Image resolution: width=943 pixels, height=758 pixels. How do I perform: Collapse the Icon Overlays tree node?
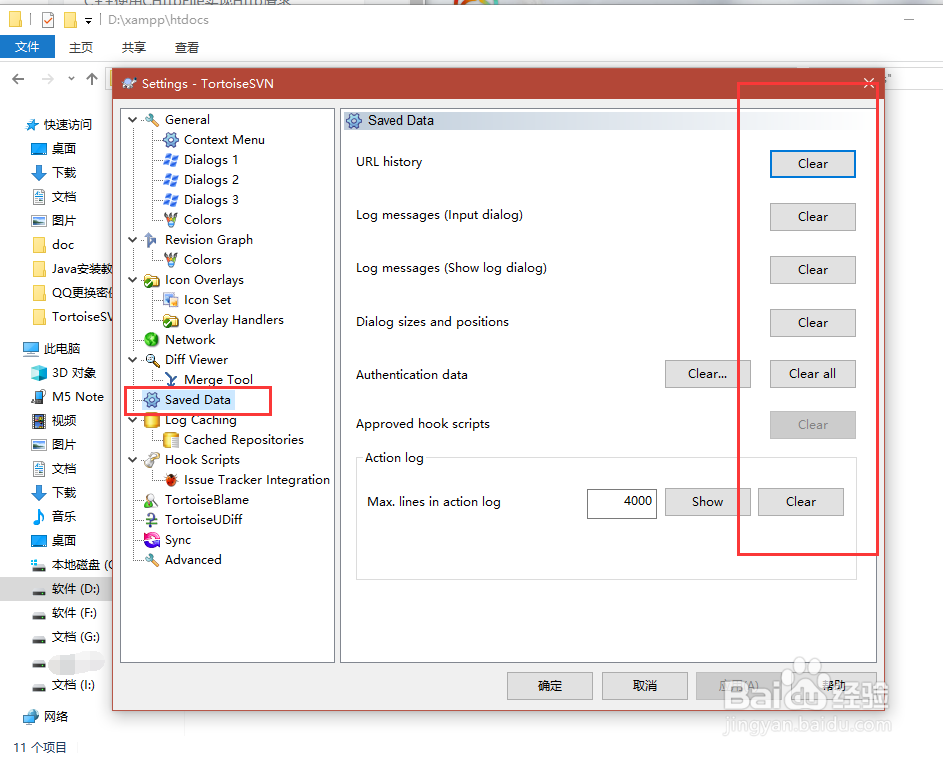click(133, 280)
